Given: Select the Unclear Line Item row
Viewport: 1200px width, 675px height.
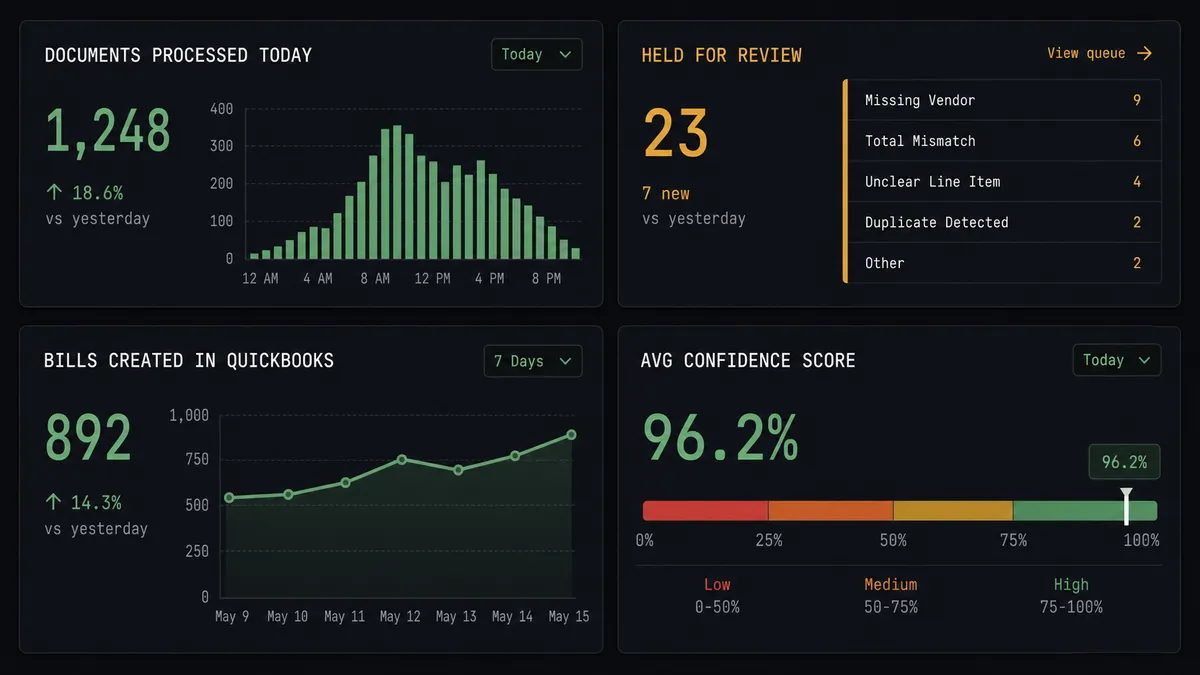Looking at the screenshot, I should click(1004, 182).
